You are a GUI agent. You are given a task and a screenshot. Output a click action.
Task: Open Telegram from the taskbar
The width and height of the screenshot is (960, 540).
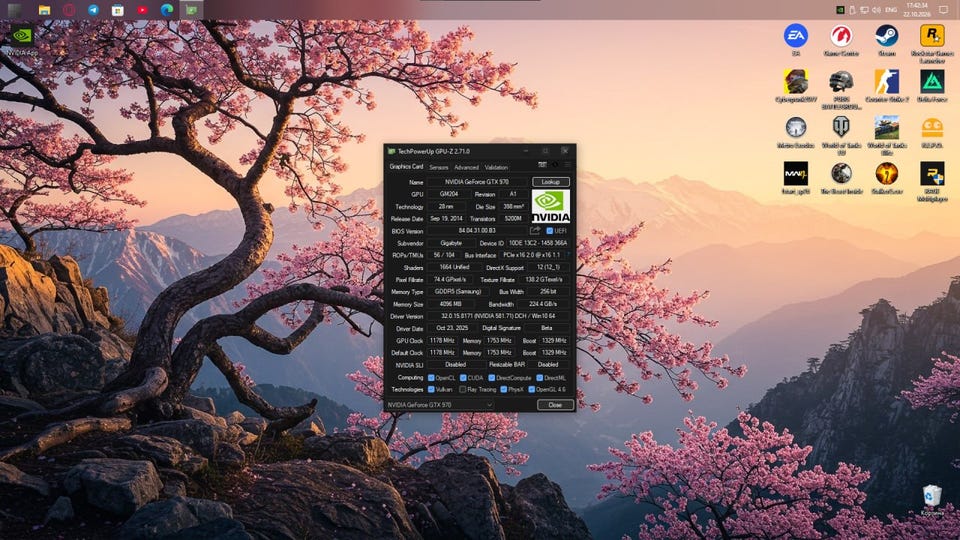(x=93, y=10)
